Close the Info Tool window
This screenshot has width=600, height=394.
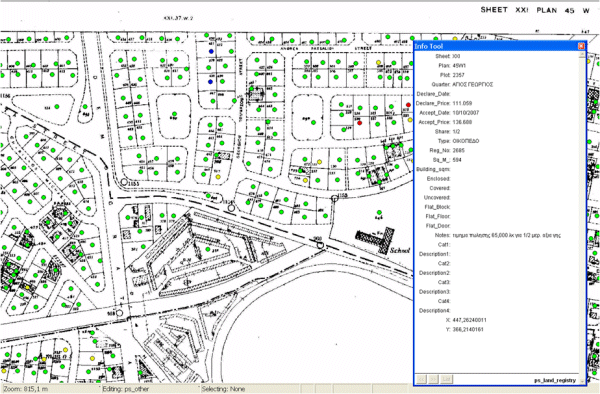point(581,46)
